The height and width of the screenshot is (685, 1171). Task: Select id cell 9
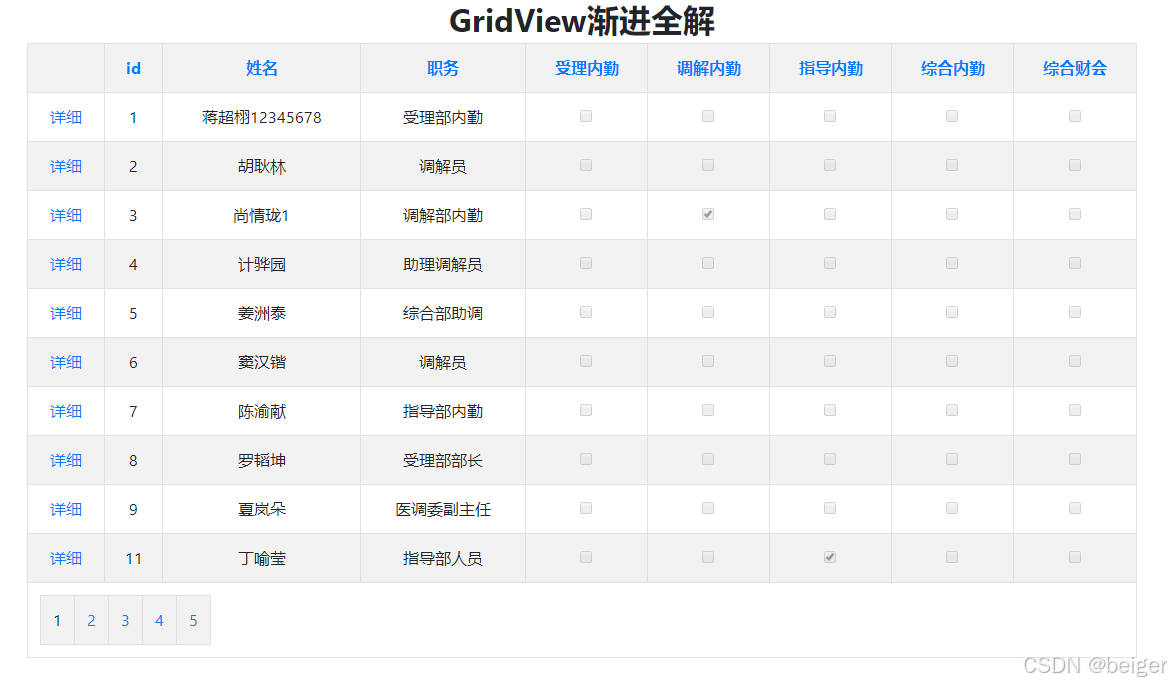point(133,509)
